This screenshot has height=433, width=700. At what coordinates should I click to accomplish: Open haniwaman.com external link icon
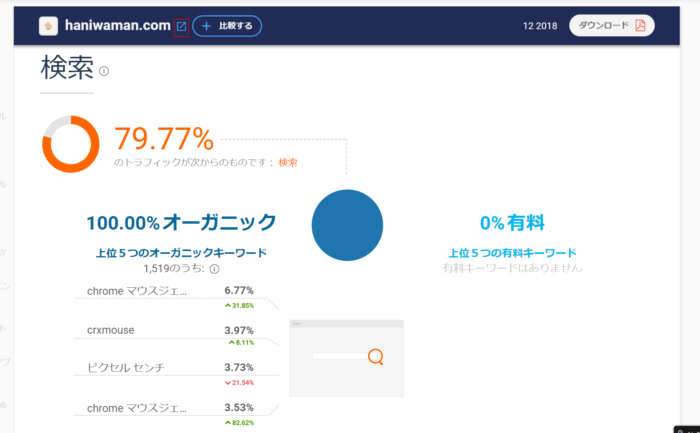(181, 26)
